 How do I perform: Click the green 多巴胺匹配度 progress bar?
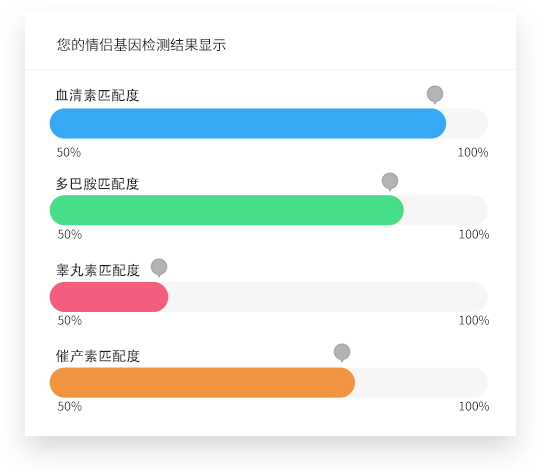(227, 210)
